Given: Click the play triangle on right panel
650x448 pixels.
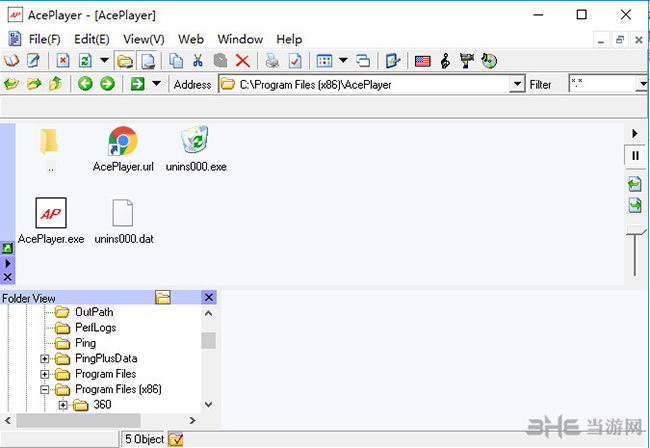Looking at the screenshot, I should [x=635, y=133].
